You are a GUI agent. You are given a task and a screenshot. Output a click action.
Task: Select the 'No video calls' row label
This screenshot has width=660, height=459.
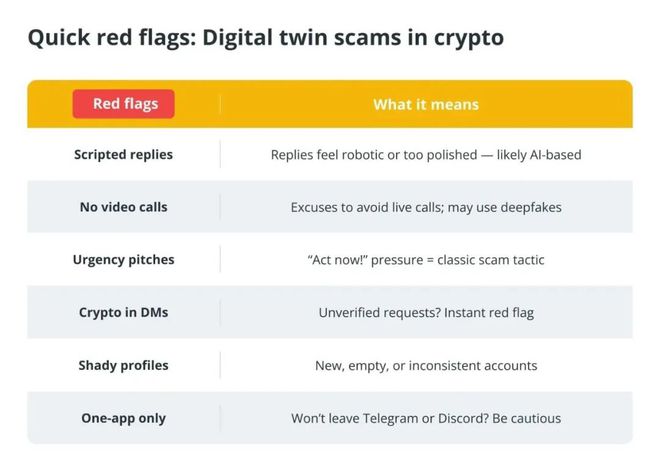pos(124,207)
